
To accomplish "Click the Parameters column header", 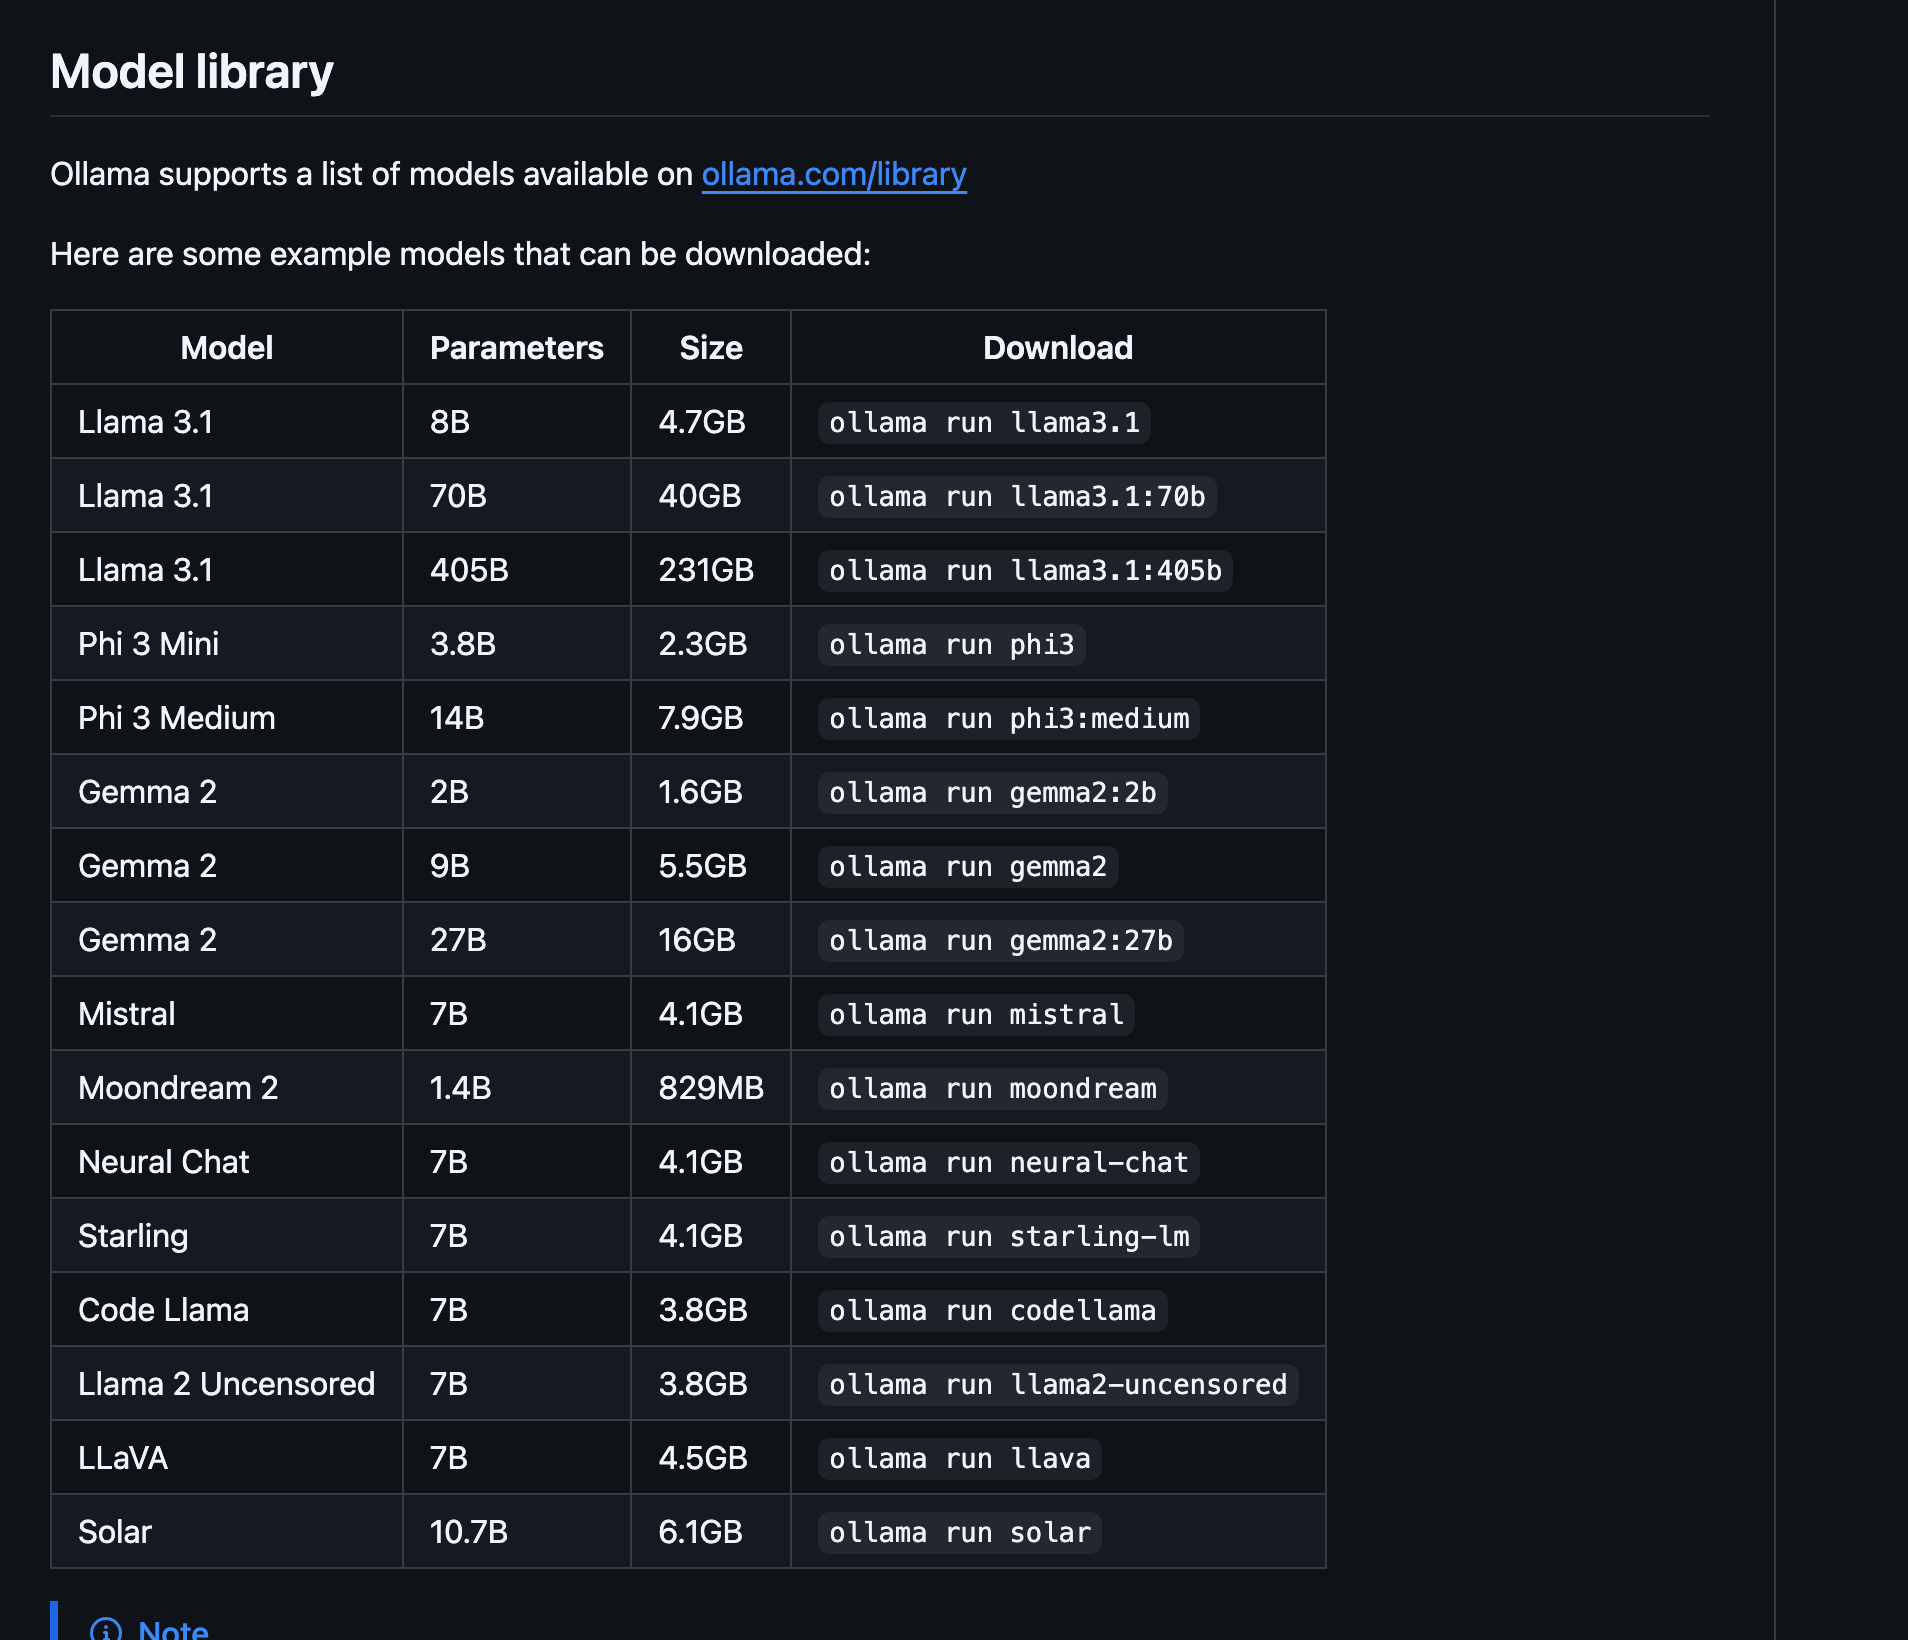I will coord(517,348).
